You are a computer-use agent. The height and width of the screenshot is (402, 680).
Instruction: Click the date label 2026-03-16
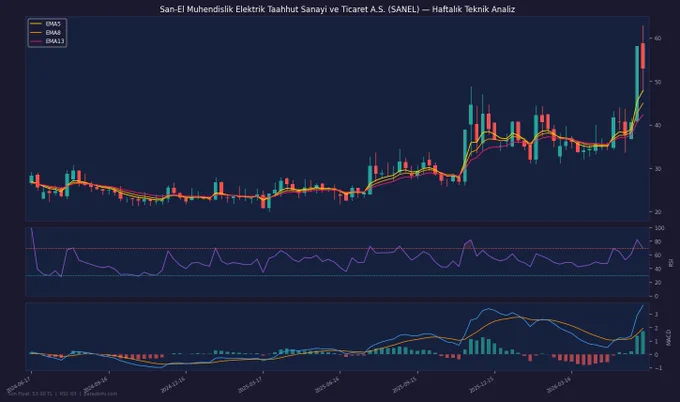pyautogui.click(x=559, y=384)
